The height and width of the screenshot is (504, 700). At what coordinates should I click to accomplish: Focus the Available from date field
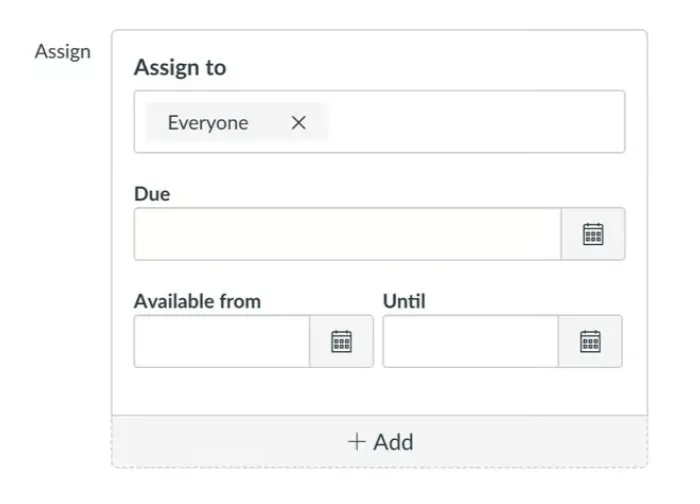[221, 341]
